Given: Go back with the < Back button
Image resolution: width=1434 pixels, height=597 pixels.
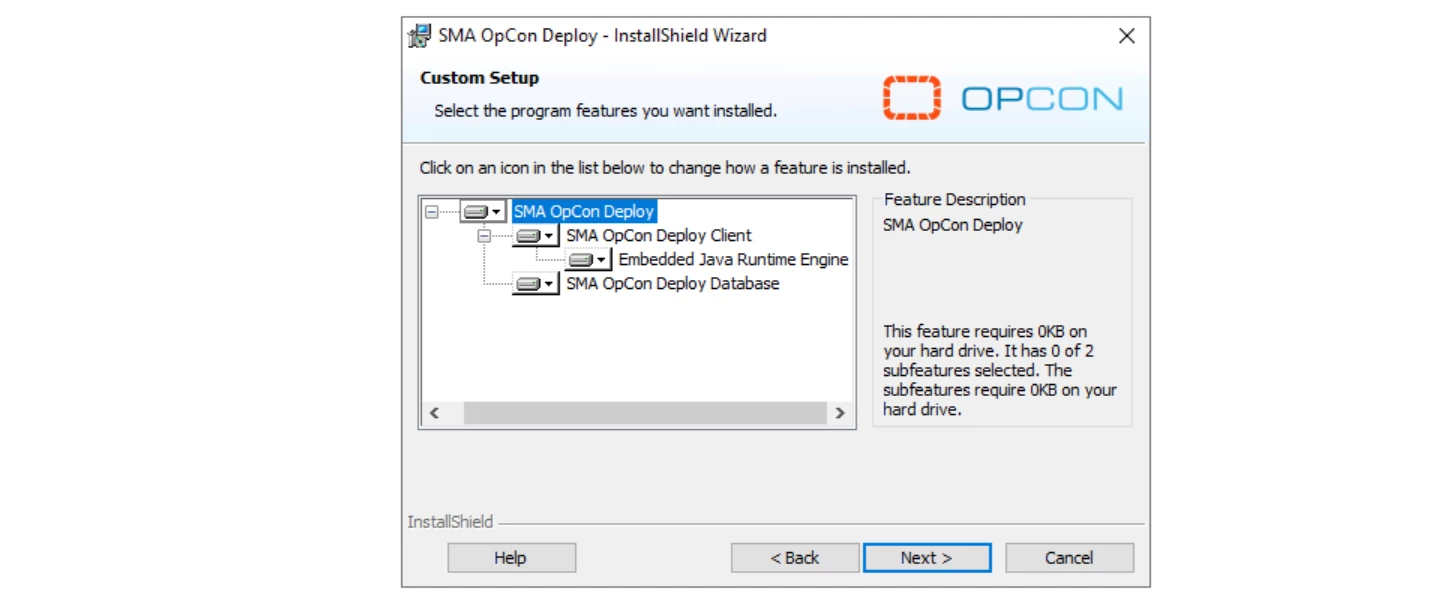Looking at the screenshot, I should point(795,558).
